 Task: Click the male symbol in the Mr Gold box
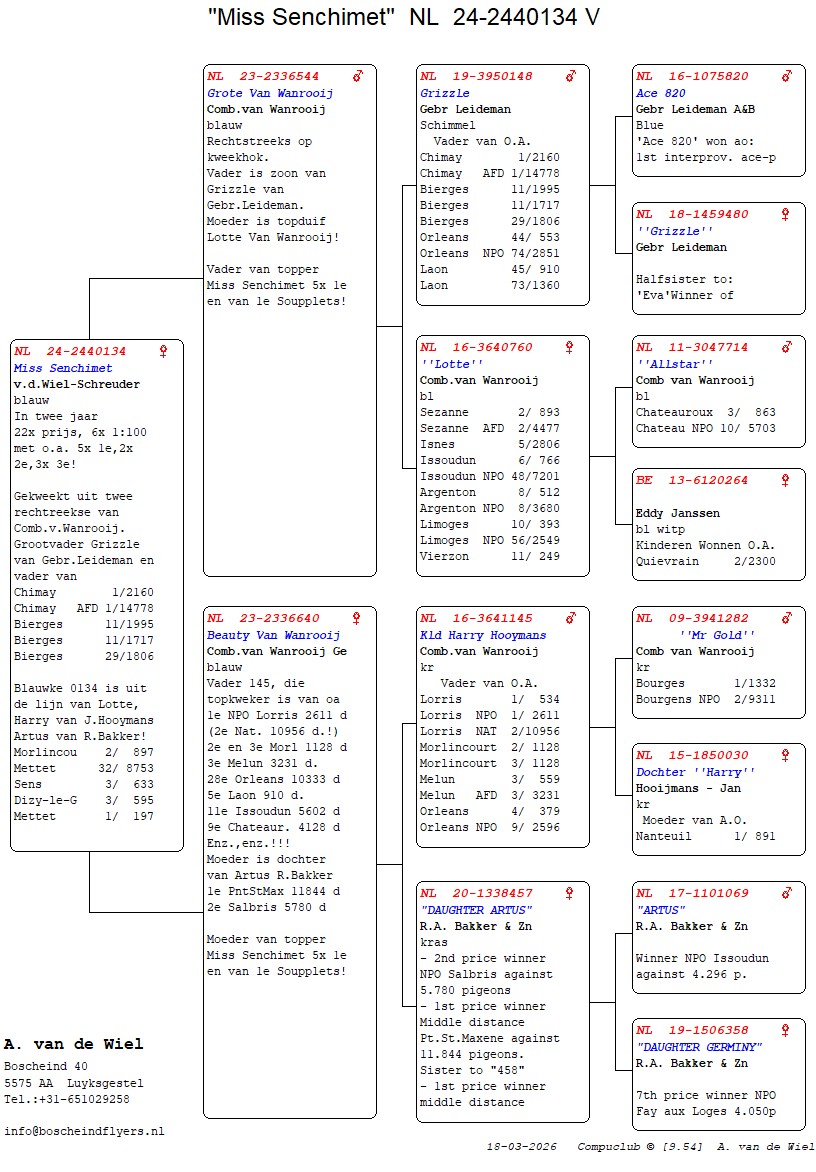(786, 619)
